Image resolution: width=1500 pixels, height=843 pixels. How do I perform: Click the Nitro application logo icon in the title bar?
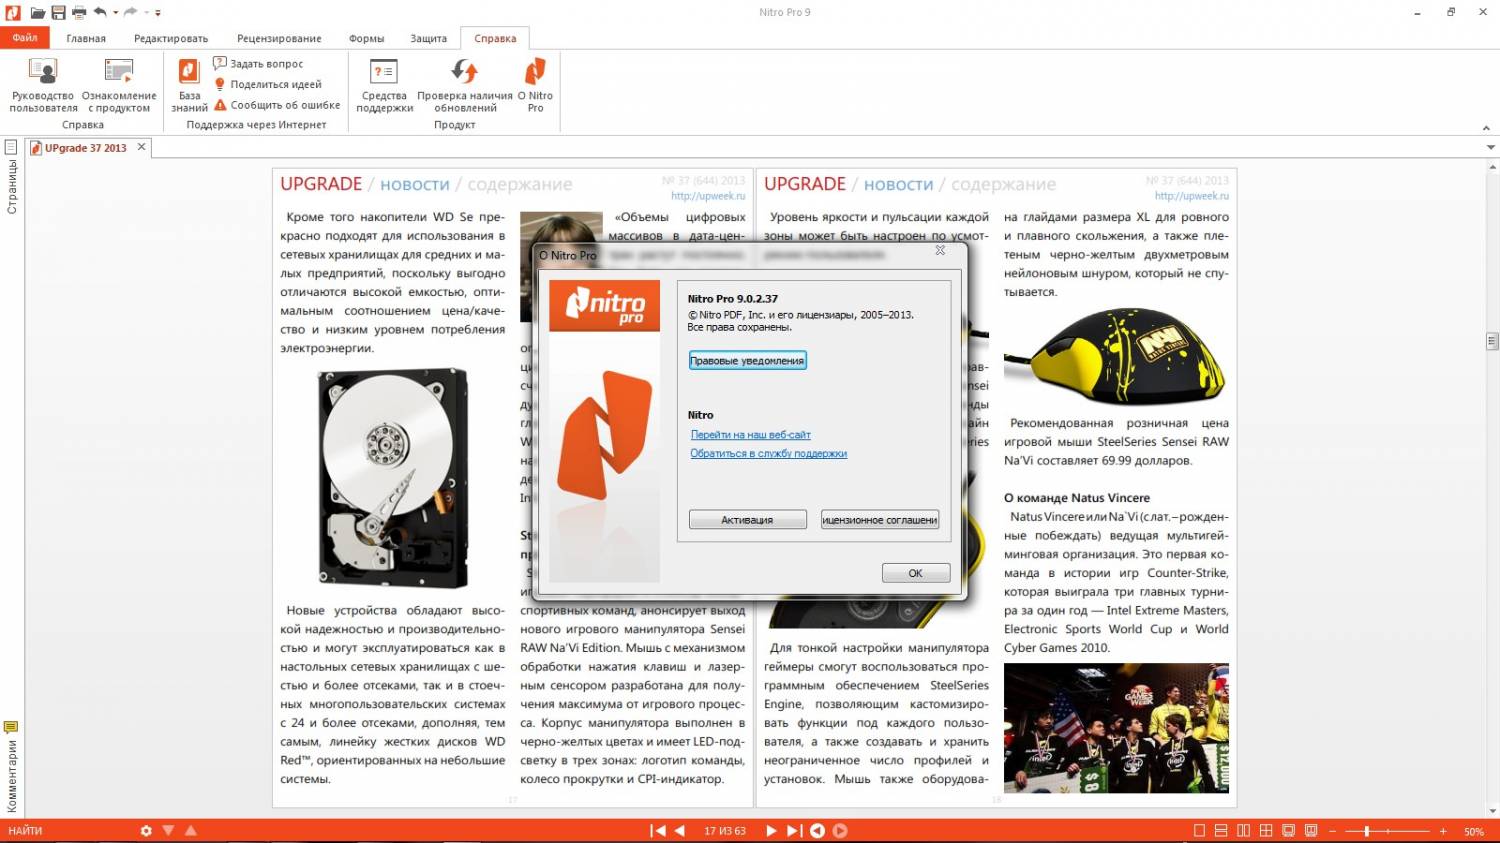(x=12, y=13)
